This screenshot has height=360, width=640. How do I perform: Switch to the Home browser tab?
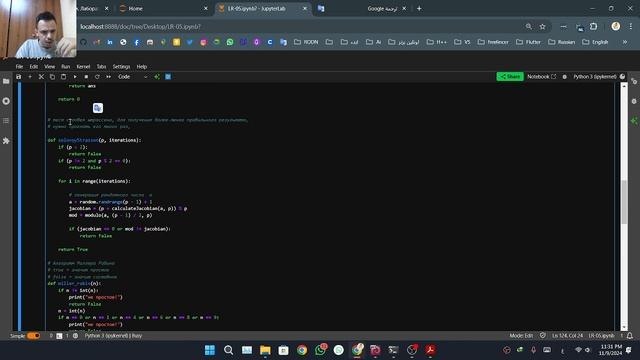pyautogui.click(x=163, y=9)
